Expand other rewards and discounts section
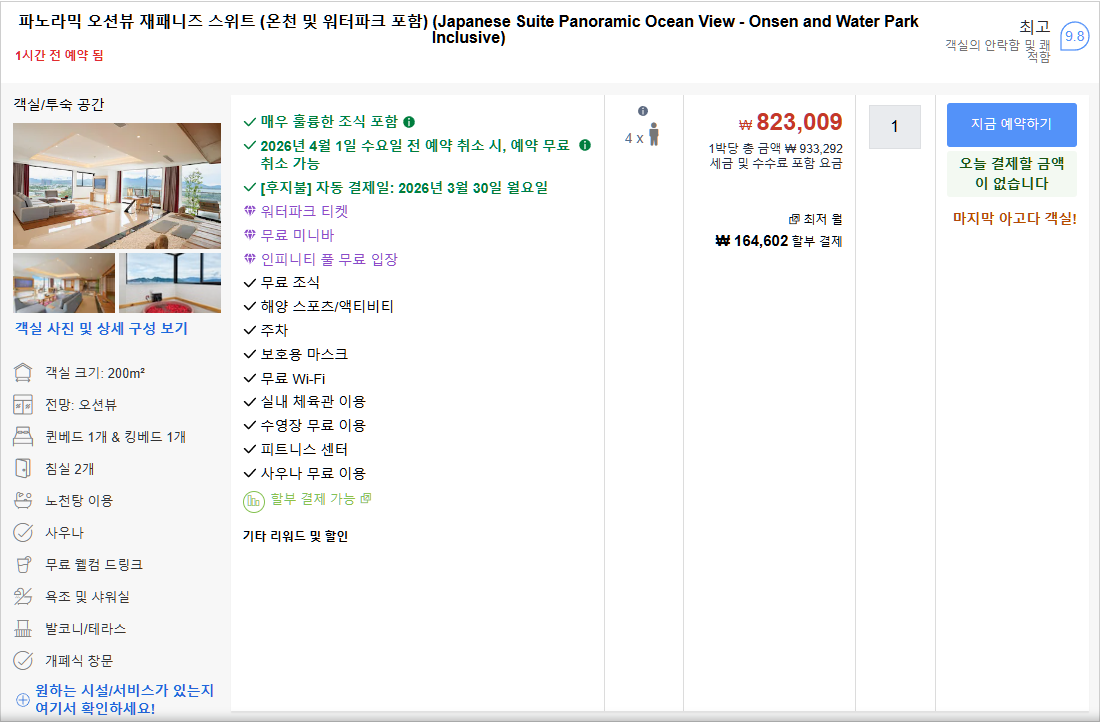Viewport: 1100px width, 723px height. pos(295,536)
